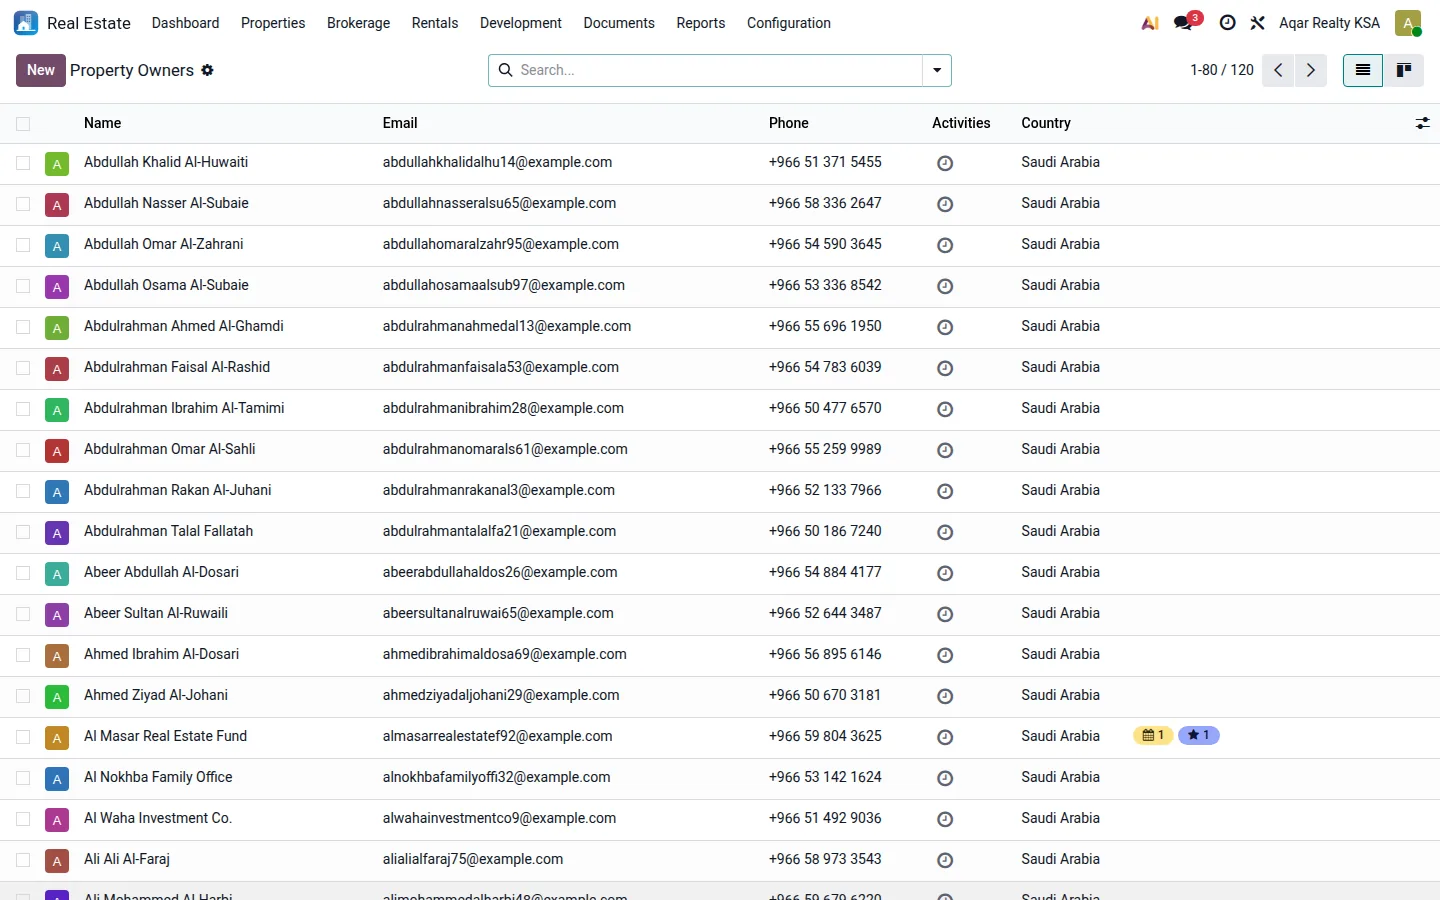Open the user avatar menu

point(1408,23)
